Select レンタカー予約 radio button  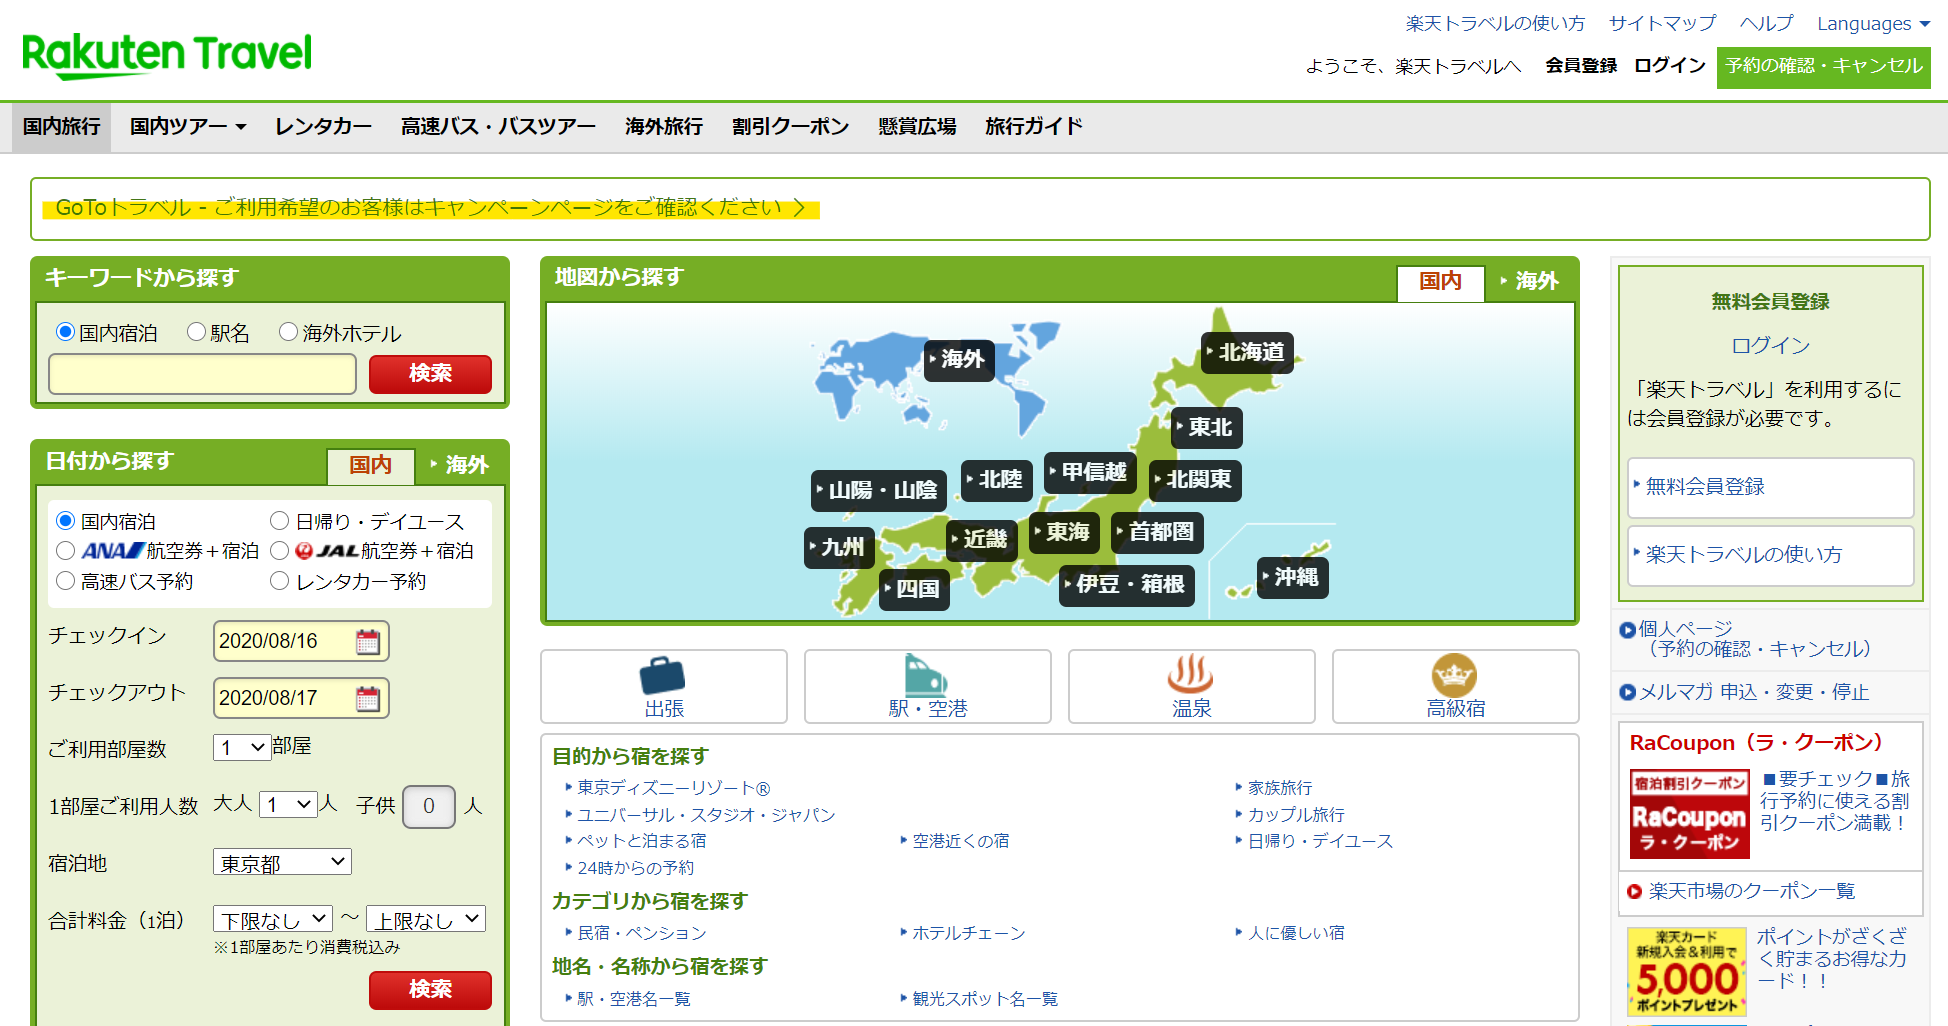280,581
